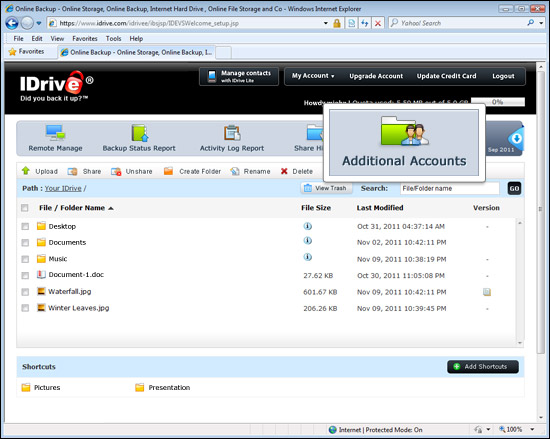The height and width of the screenshot is (439, 550).
Task: Select the Online Backup browser tab
Action: tap(136, 52)
